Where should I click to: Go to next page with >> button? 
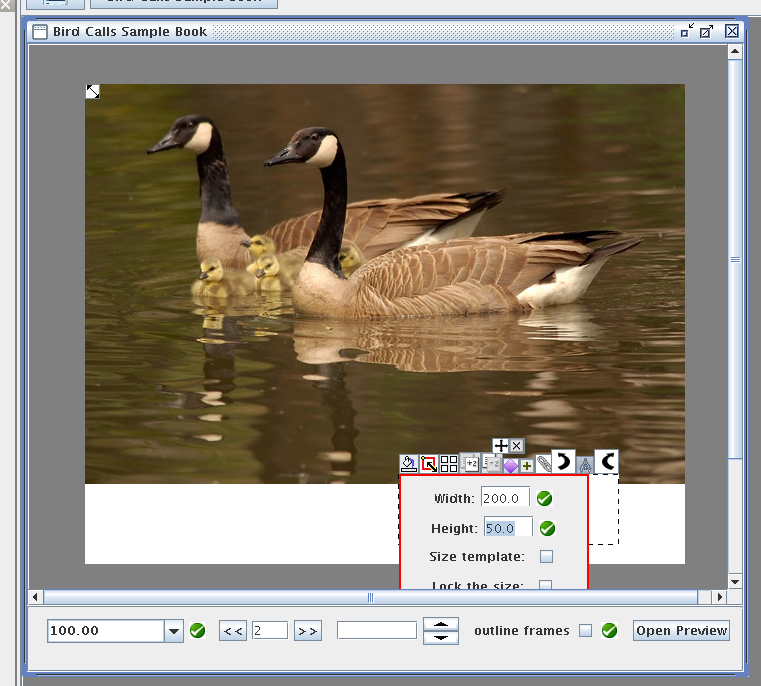point(308,631)
